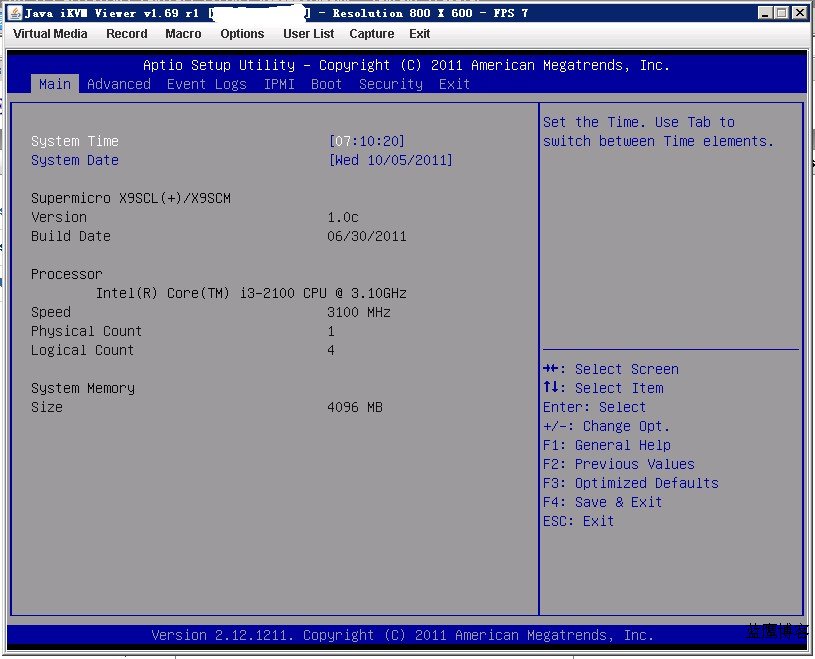Select the System Time label
The image size is (815, 659).
click(75, 141)
